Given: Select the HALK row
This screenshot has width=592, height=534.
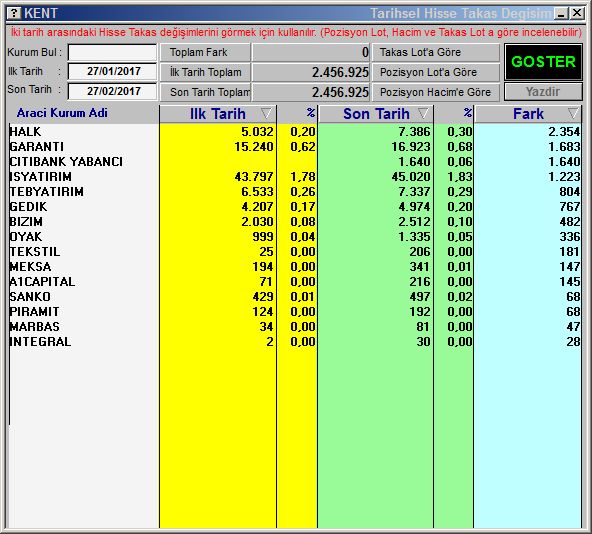Looking at the screenshot, I should (295, 132).
